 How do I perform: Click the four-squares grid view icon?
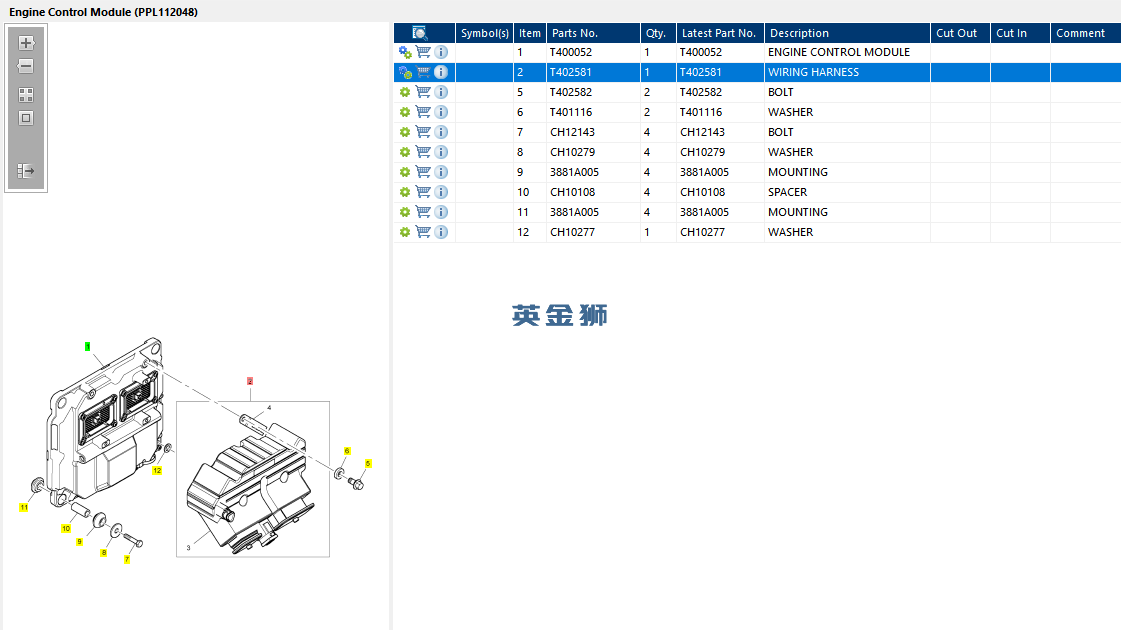(x=26, y=95)
